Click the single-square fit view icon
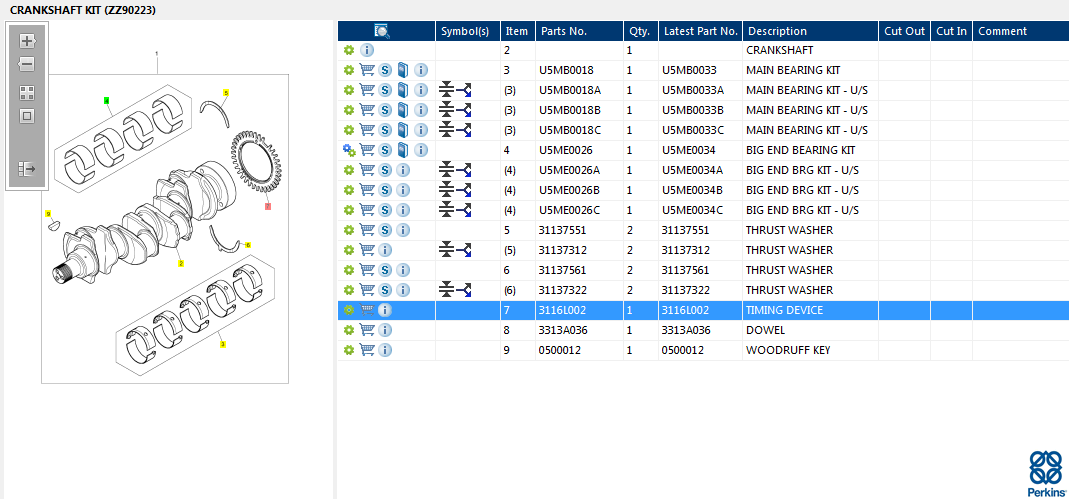Screen dimensions: 1069x499 27,116
